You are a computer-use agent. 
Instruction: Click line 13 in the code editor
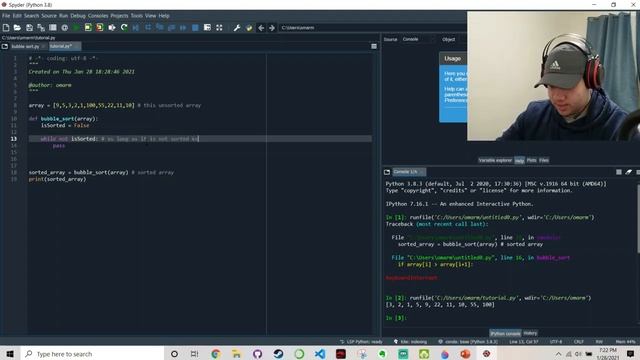coord(200,139)
